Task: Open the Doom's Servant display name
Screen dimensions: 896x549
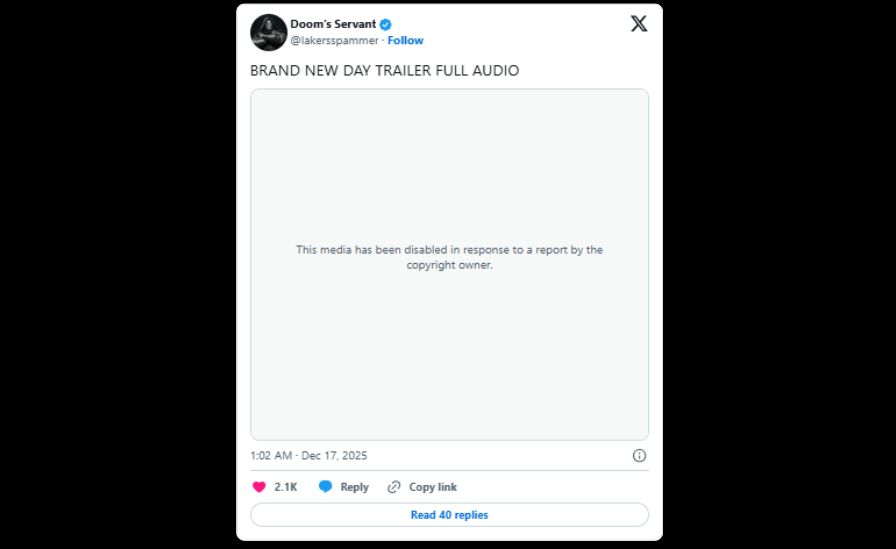Action: click(333, 24)
